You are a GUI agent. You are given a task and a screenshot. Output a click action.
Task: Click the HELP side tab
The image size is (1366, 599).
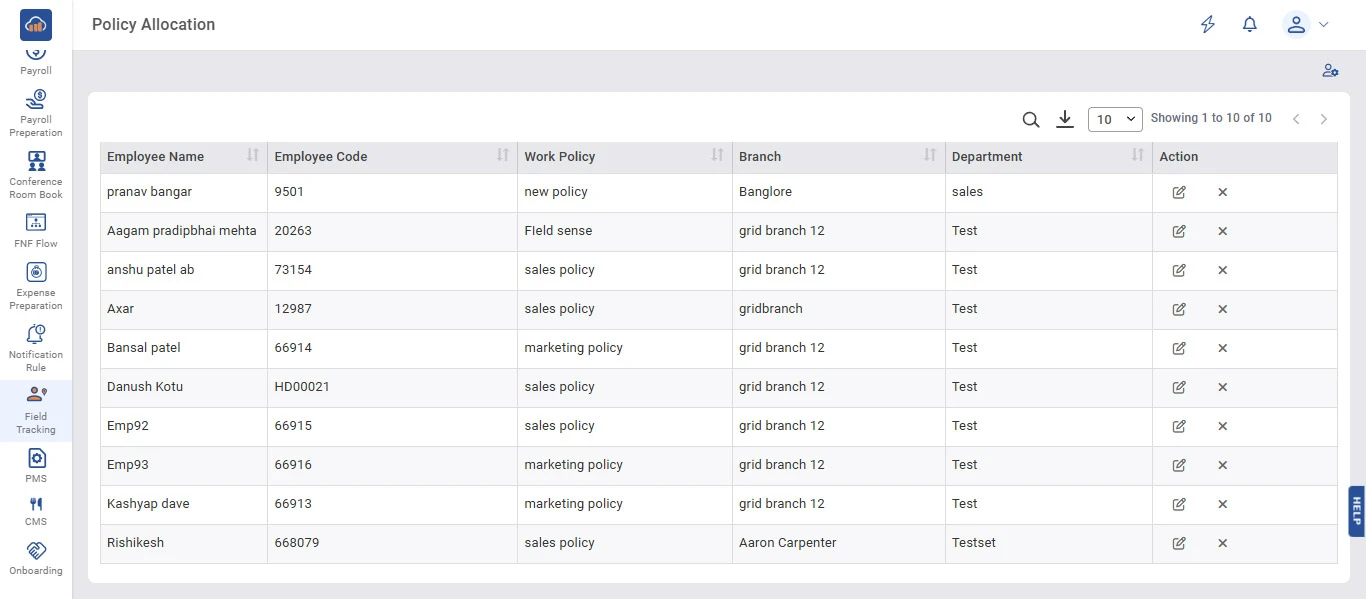click(1356, 511)
